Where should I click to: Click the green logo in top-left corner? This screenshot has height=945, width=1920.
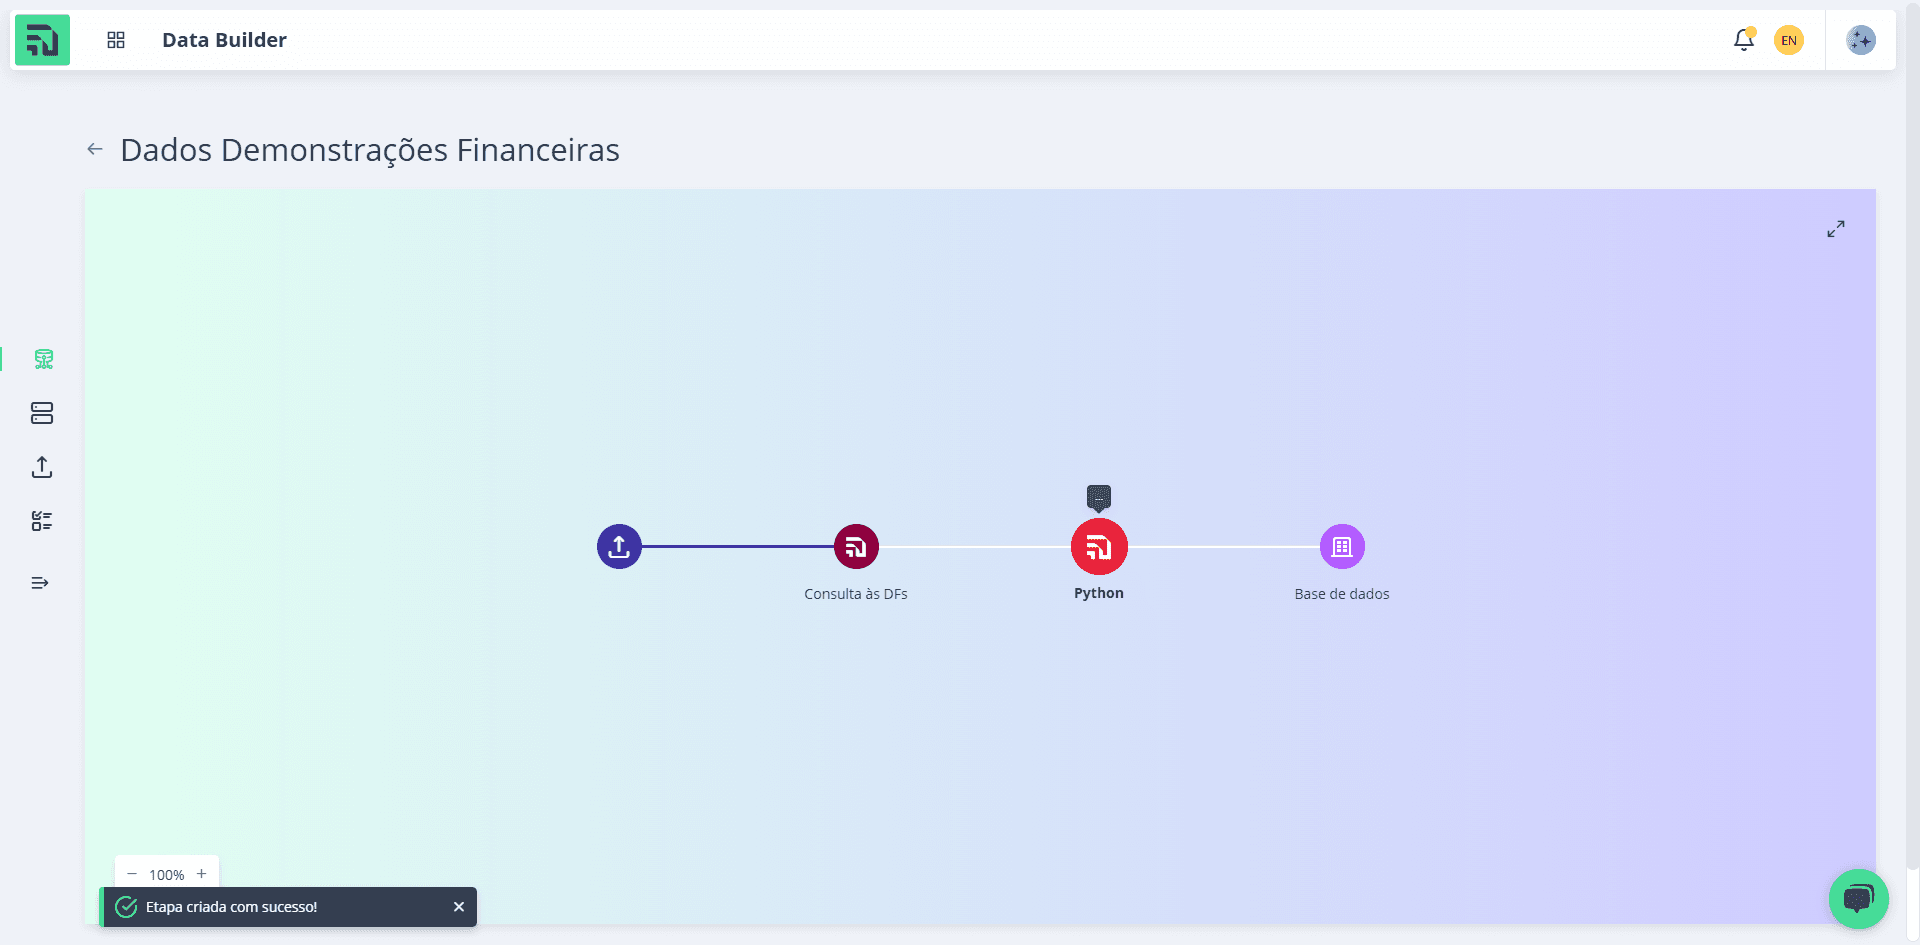click(42, 40)
